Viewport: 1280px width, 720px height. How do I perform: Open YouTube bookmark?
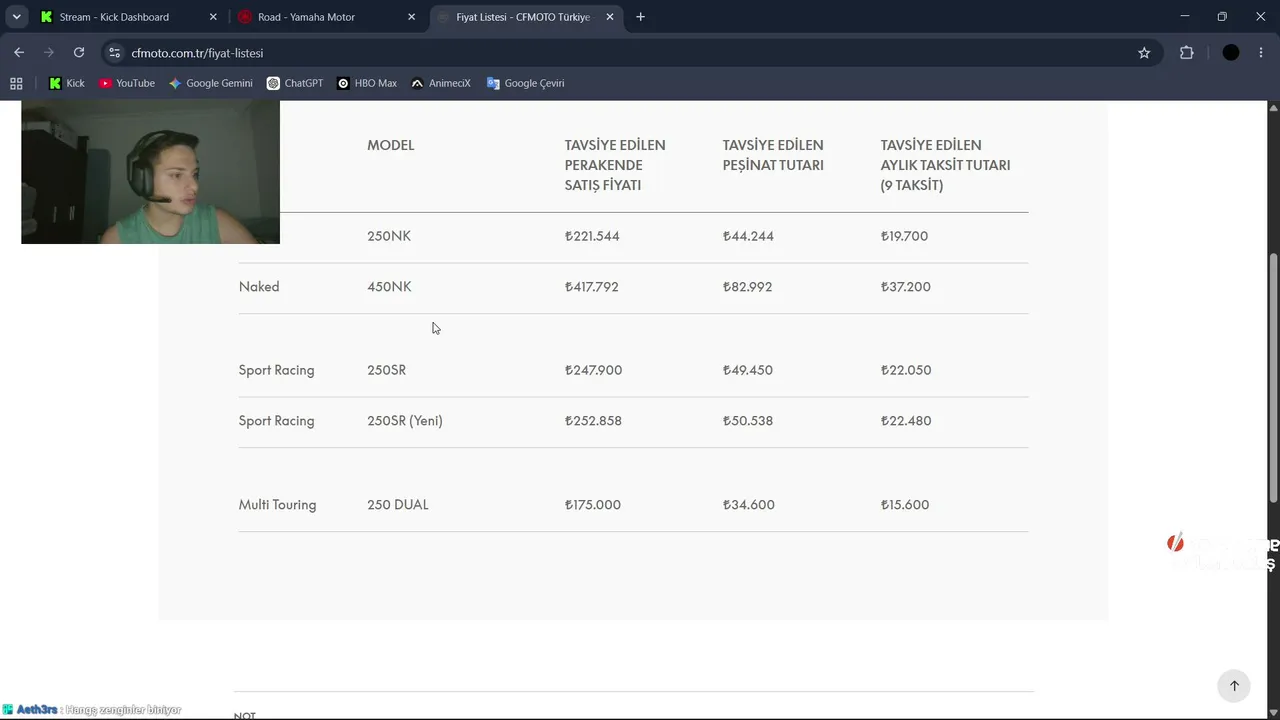127,83
